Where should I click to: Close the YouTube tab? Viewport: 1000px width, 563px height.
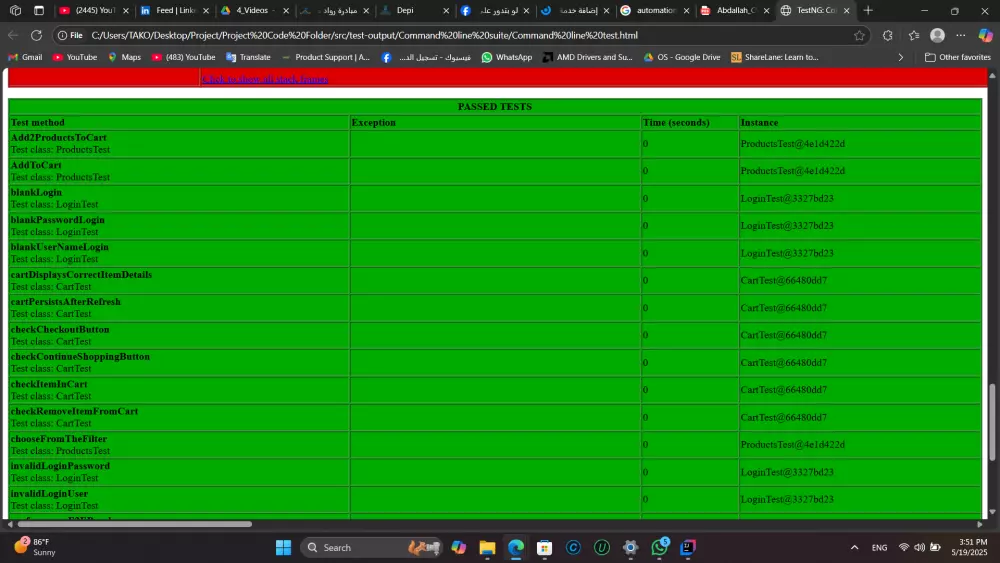(126, 11)
